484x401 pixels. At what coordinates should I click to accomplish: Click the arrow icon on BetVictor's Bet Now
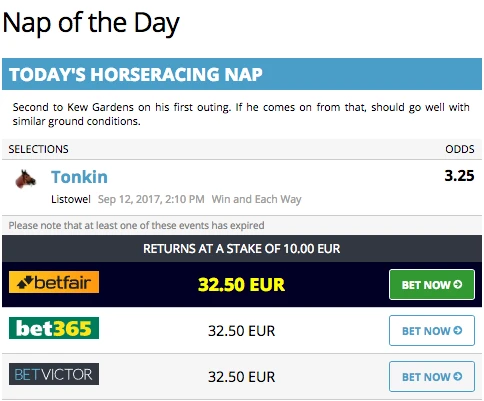(458, 376)
